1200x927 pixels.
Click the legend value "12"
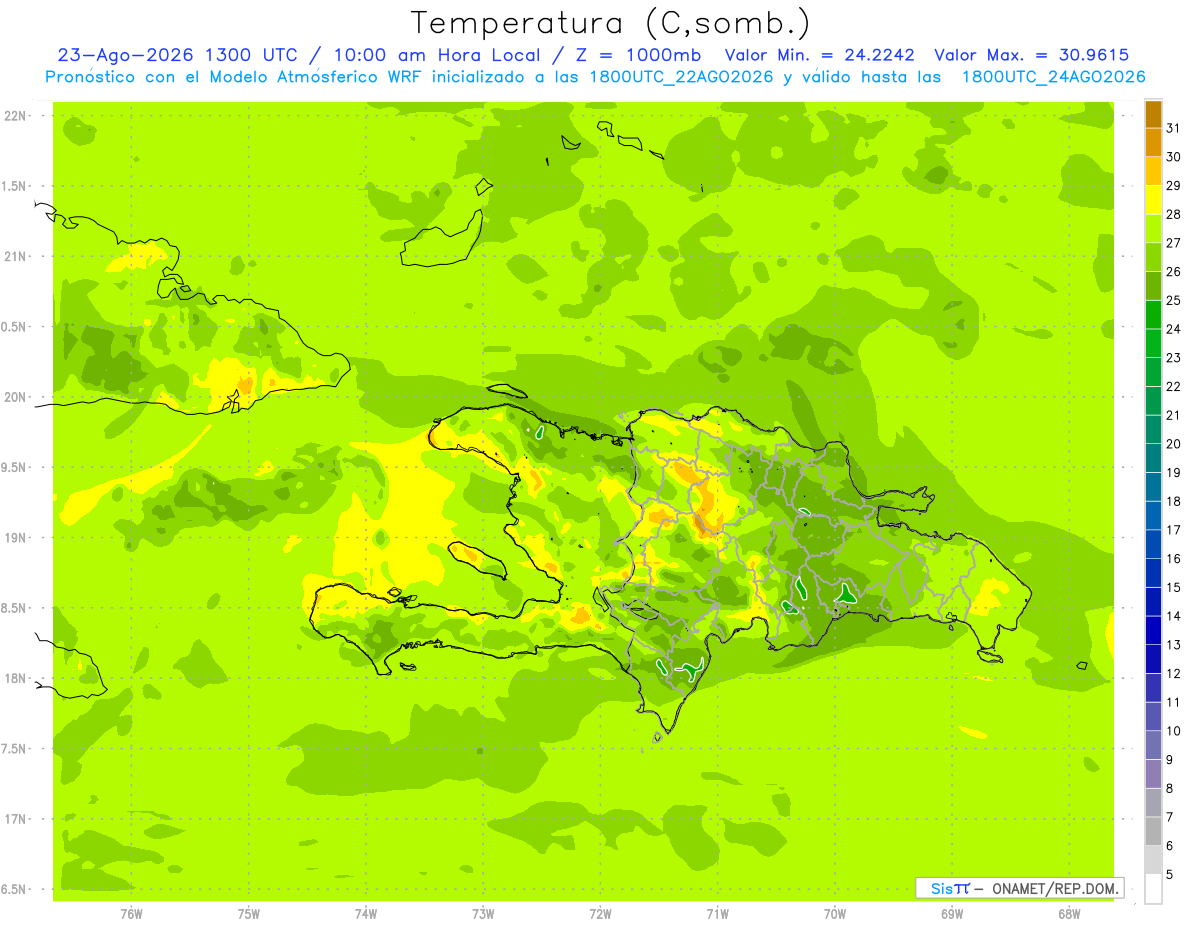coord(1174,674)
